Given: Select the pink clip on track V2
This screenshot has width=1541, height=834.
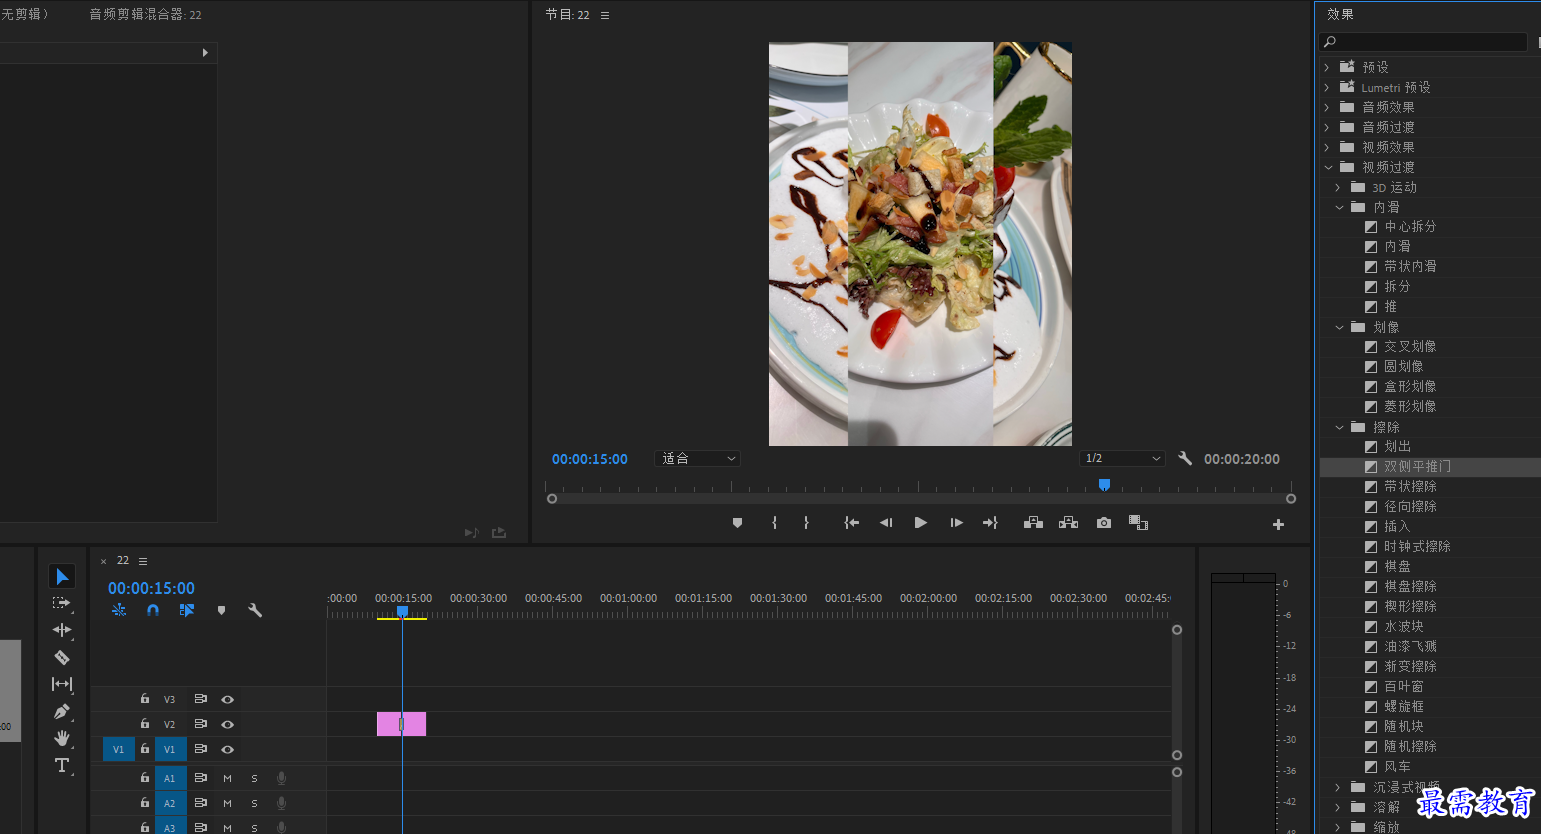Looking at the screenshot, I should pos(401,724).
